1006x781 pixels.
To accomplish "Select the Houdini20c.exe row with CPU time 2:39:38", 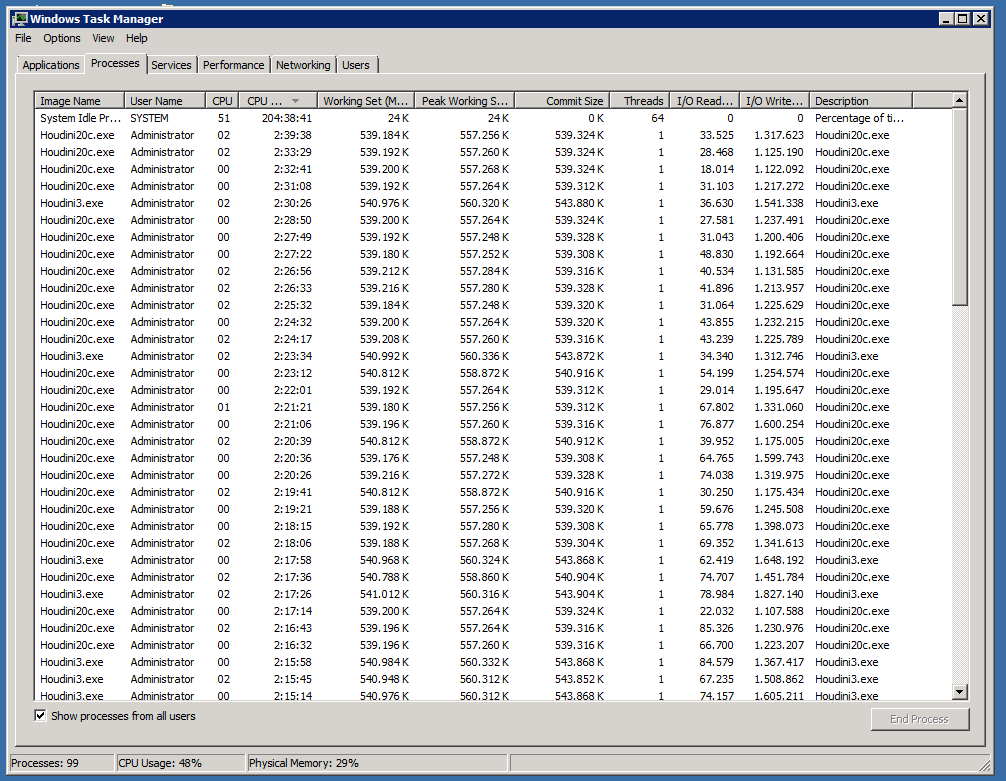I will [x=493, y=135].
